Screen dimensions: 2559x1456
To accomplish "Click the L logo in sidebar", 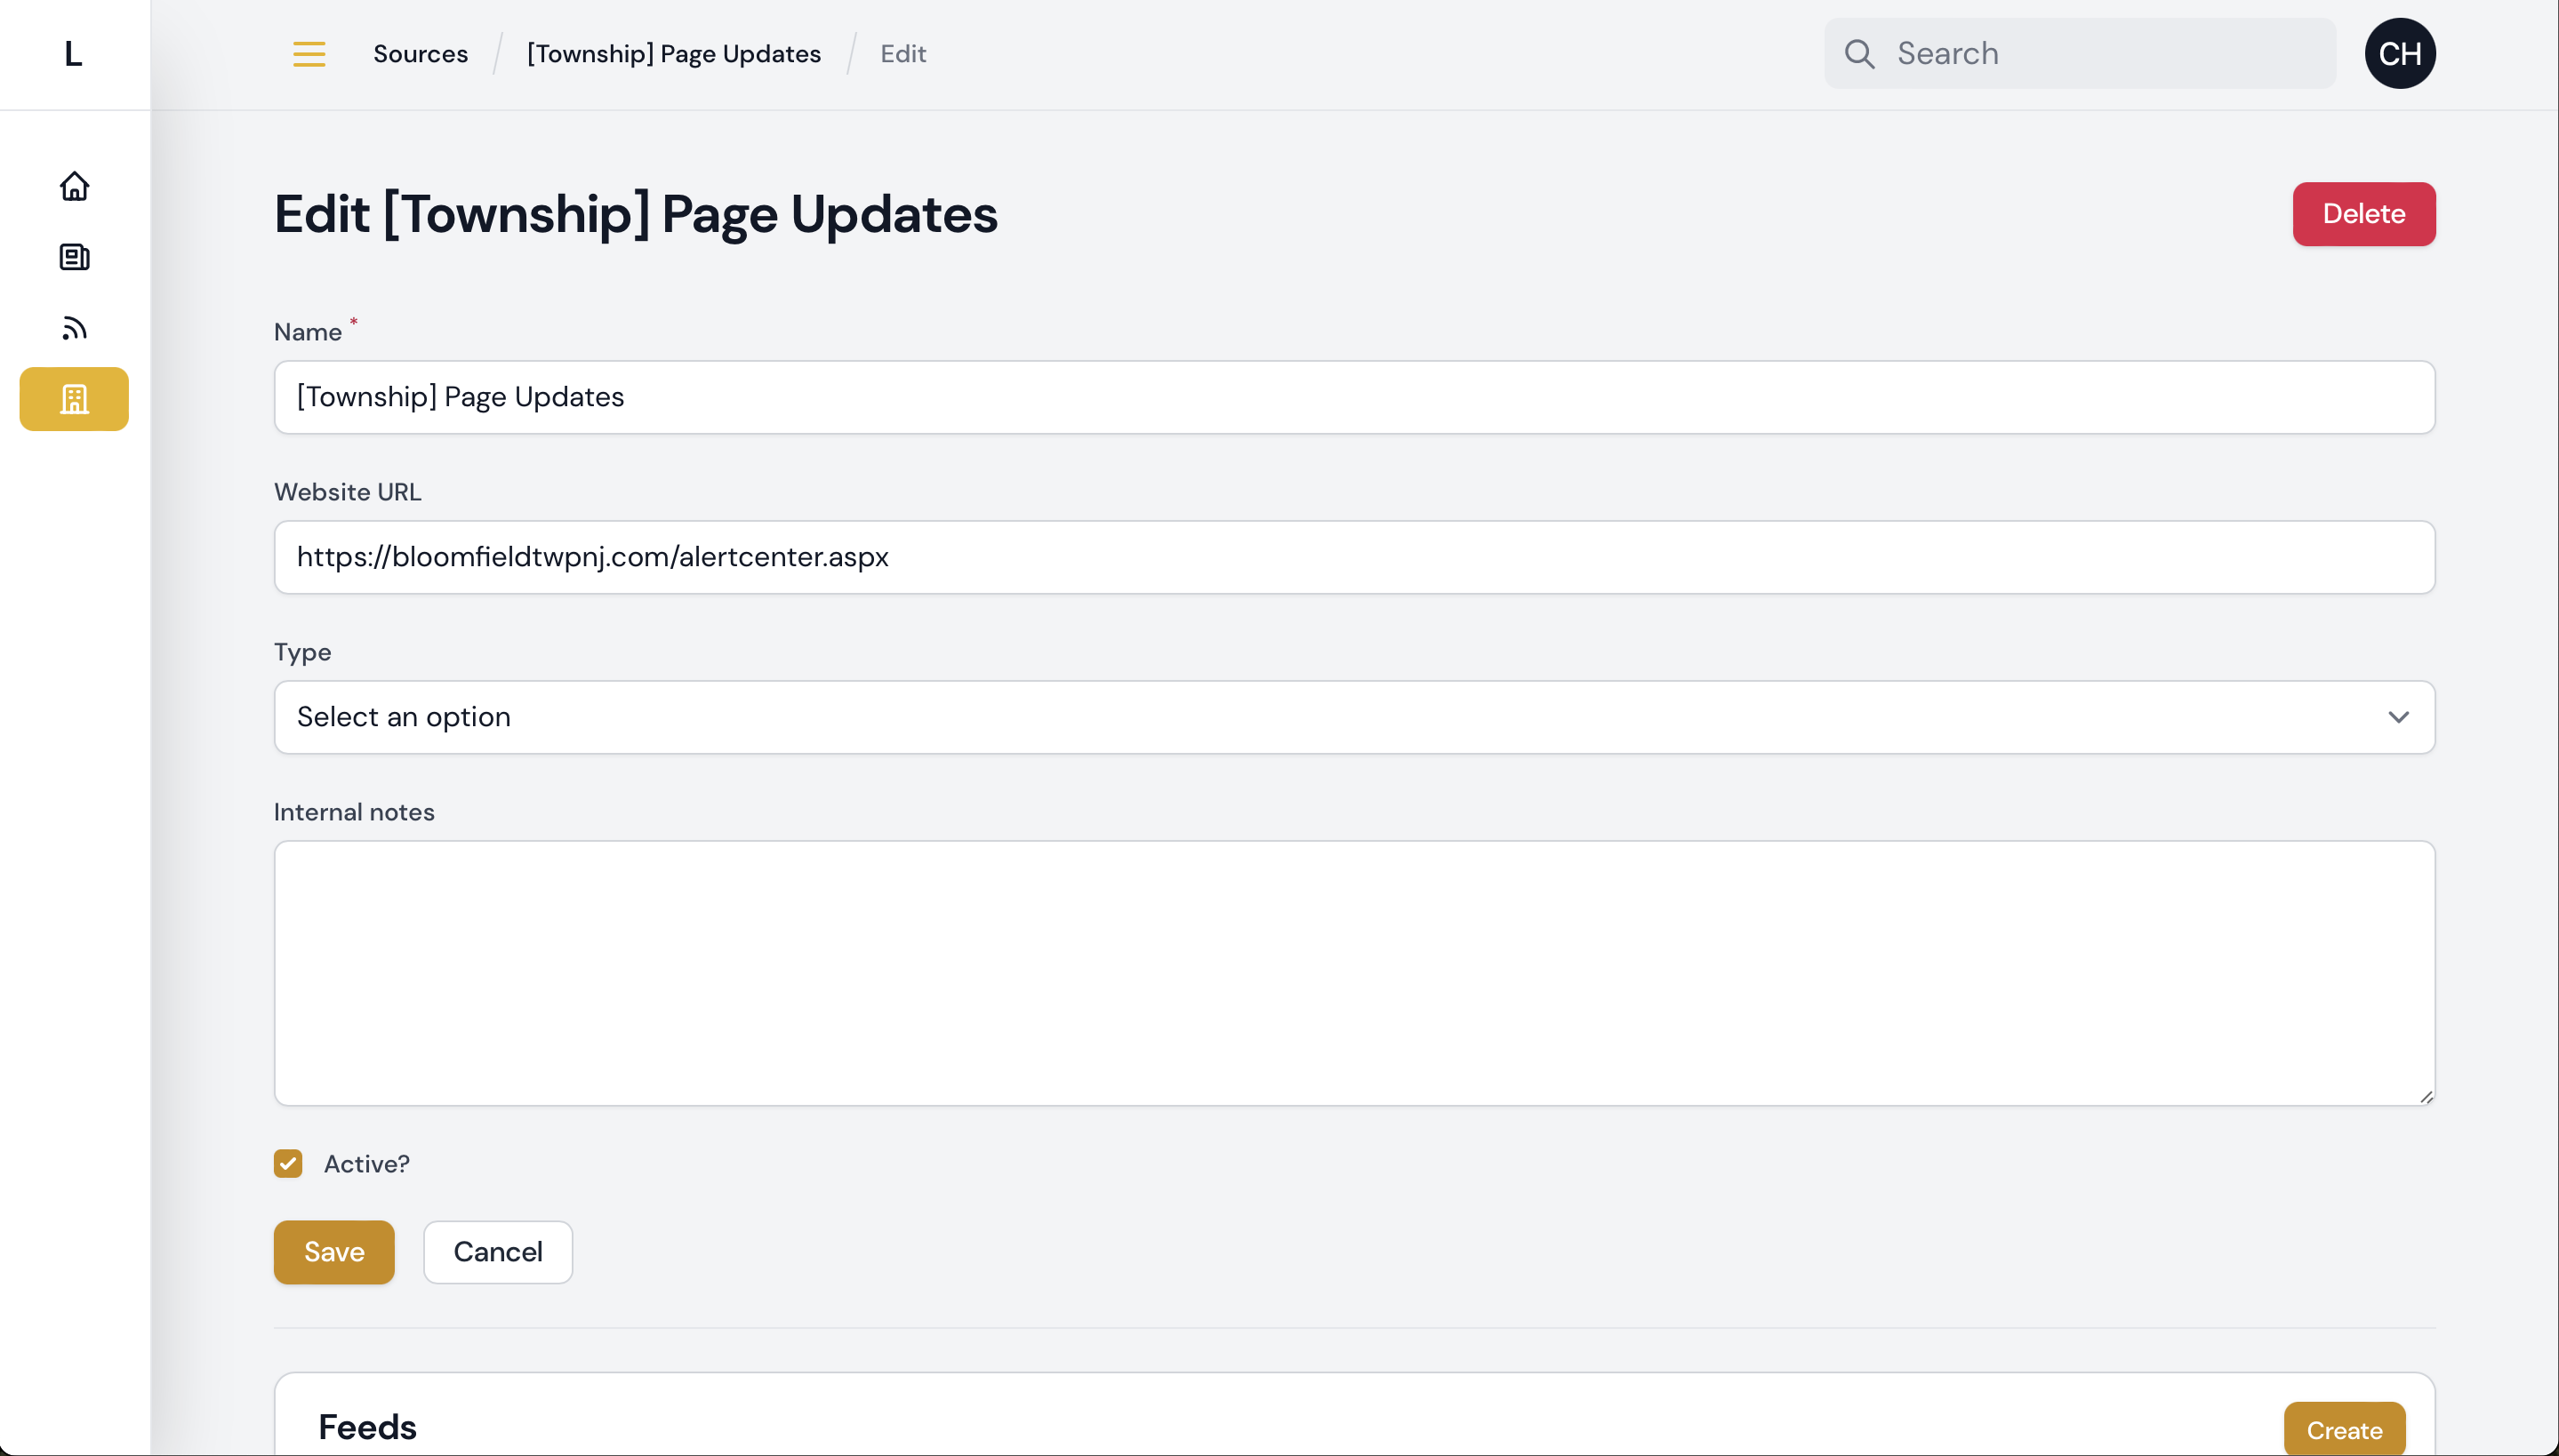I will click(x=73, y=54).
